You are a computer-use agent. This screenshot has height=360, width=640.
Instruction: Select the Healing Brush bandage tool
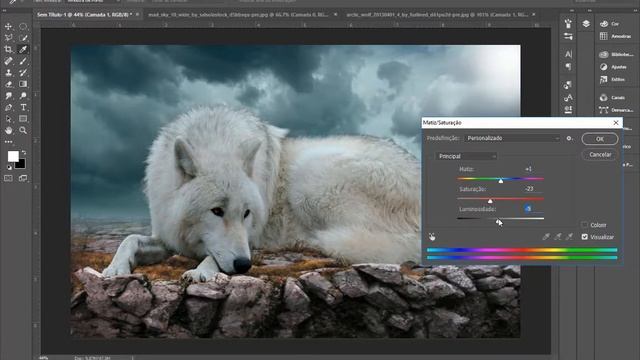click(8, 61)
